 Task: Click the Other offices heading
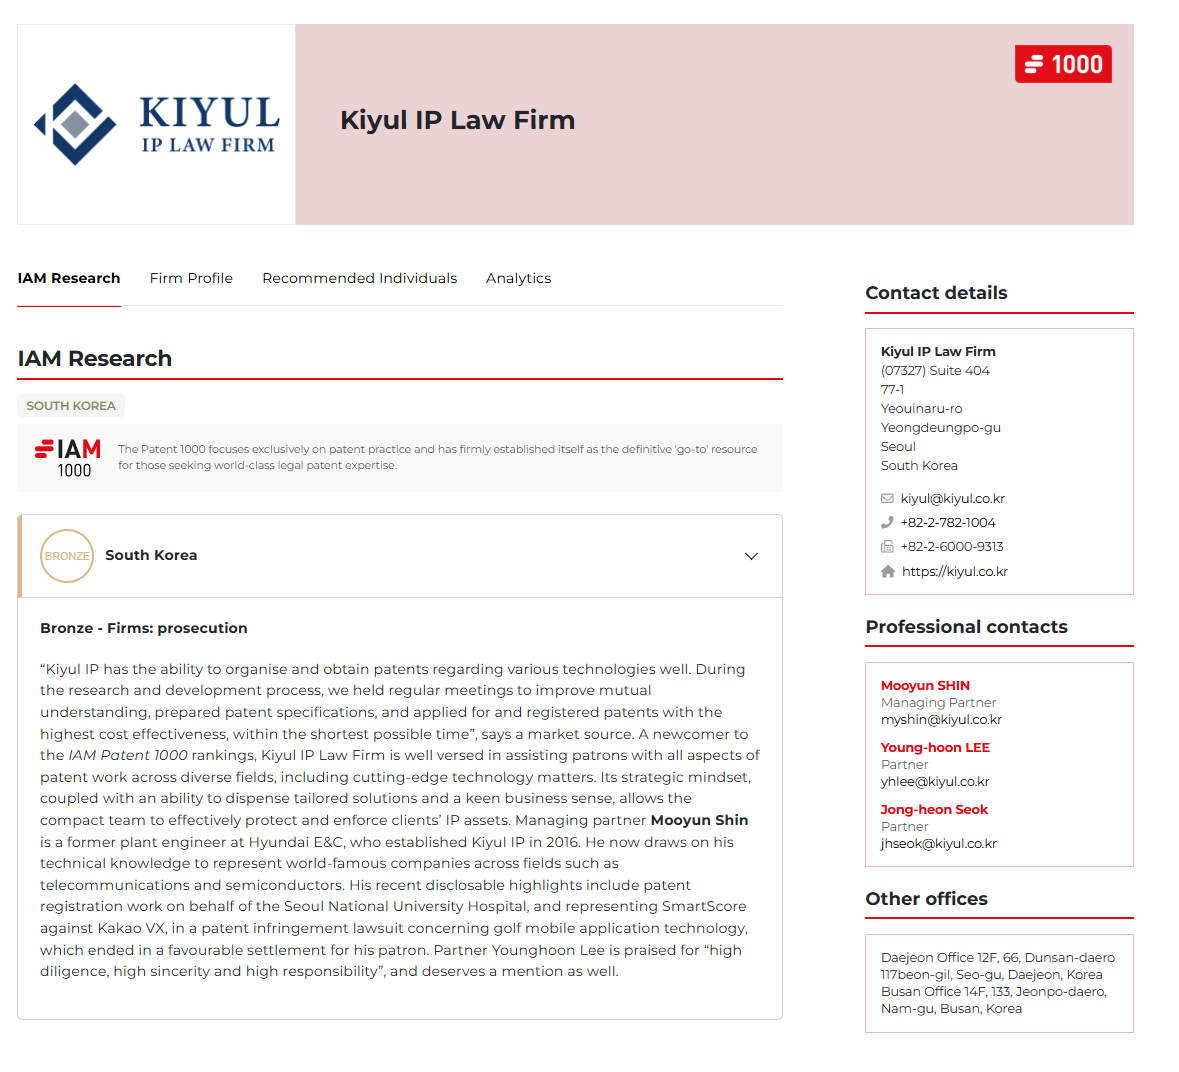pyautogui.click(x=926, y=898)
